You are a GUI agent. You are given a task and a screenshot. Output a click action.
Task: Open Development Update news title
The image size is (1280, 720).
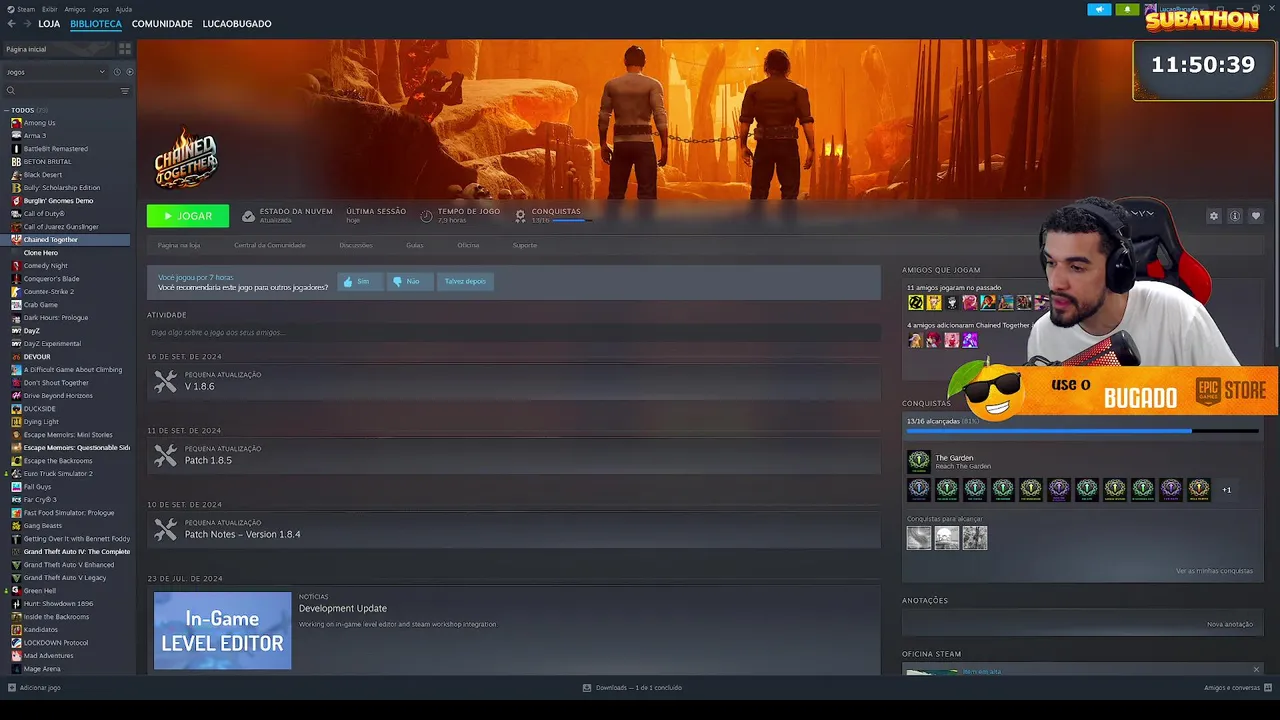[343, 608]
